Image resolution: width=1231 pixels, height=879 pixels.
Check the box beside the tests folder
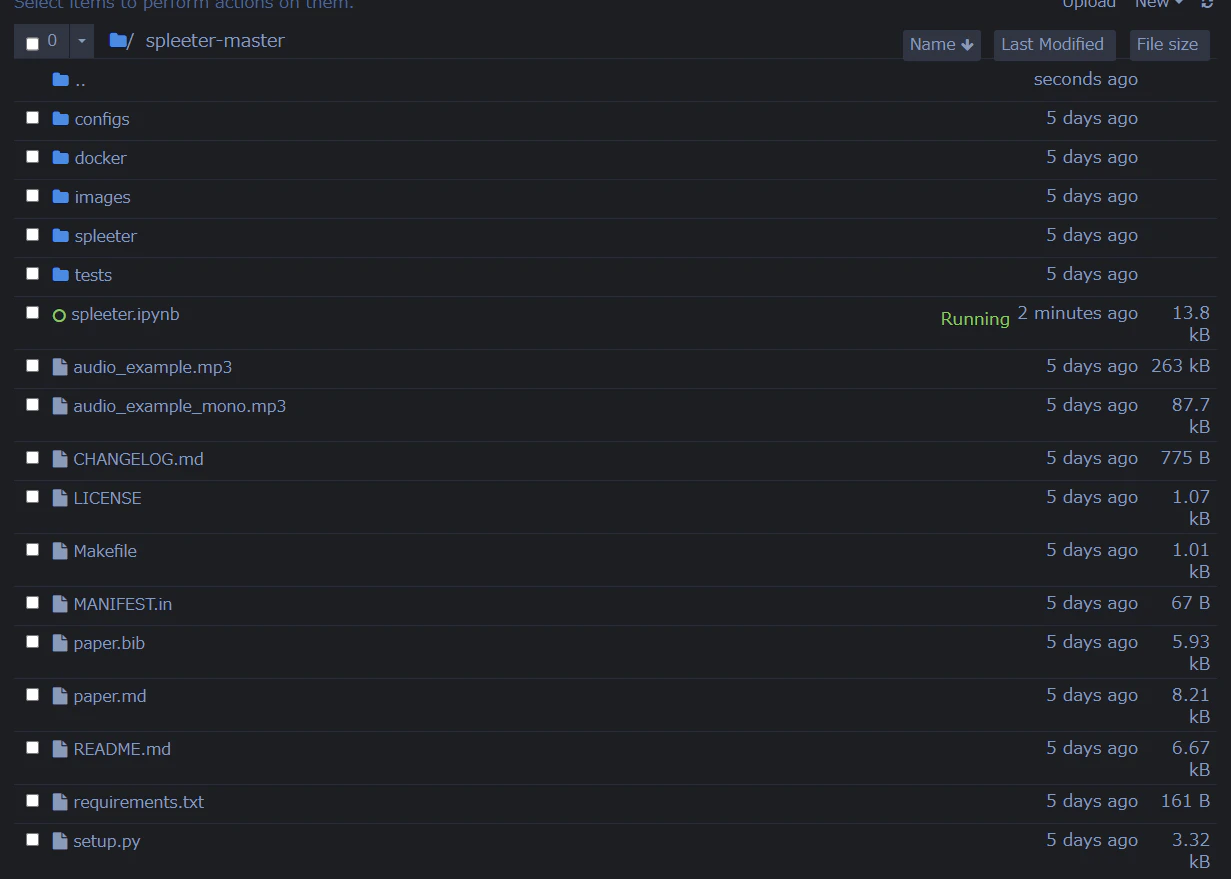point(32,274)
